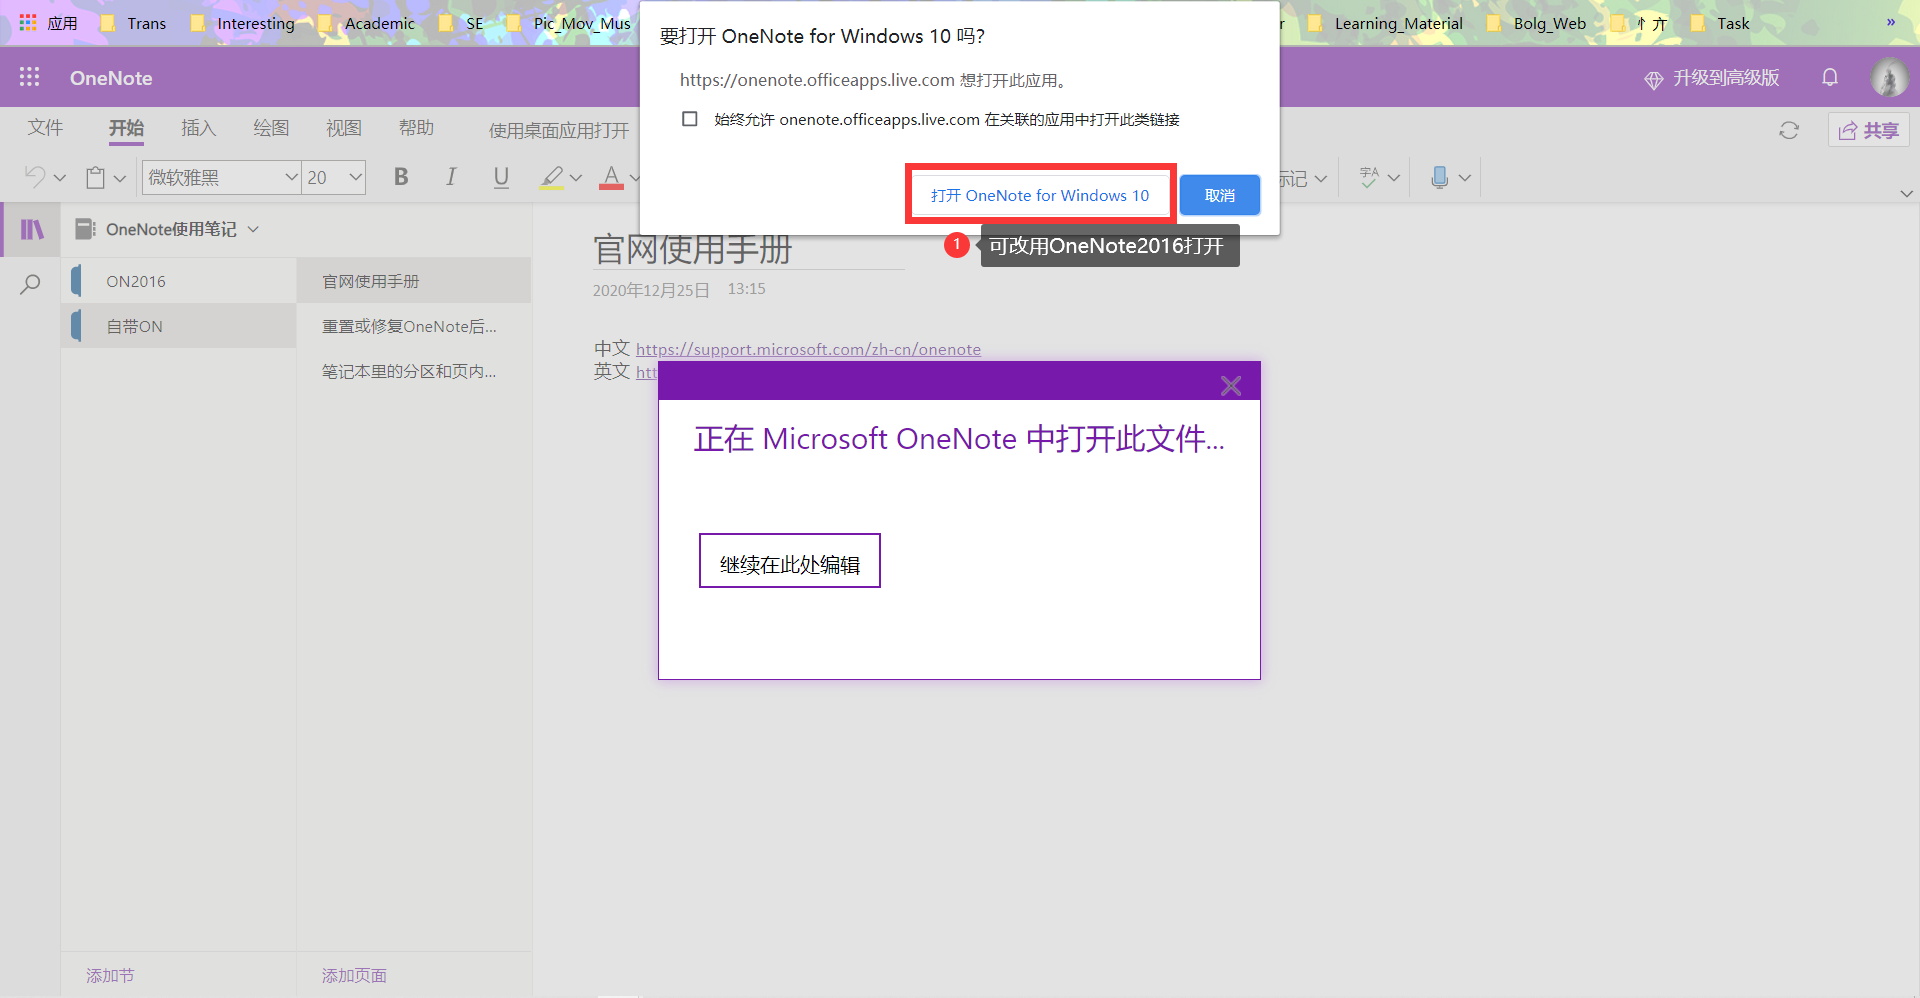This screenshot has height=998, width=1920.
Task: Switch to the 开始 ribbon tab
Action: [x=127, y=128]
